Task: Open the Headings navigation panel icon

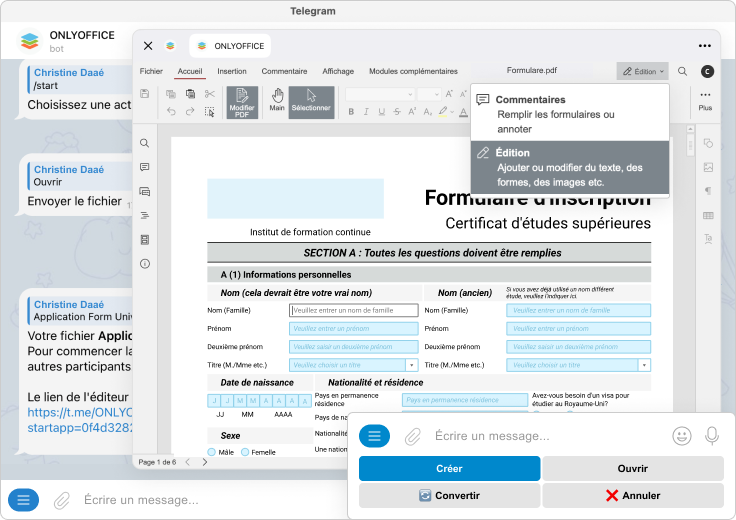Action: (145, 215)
